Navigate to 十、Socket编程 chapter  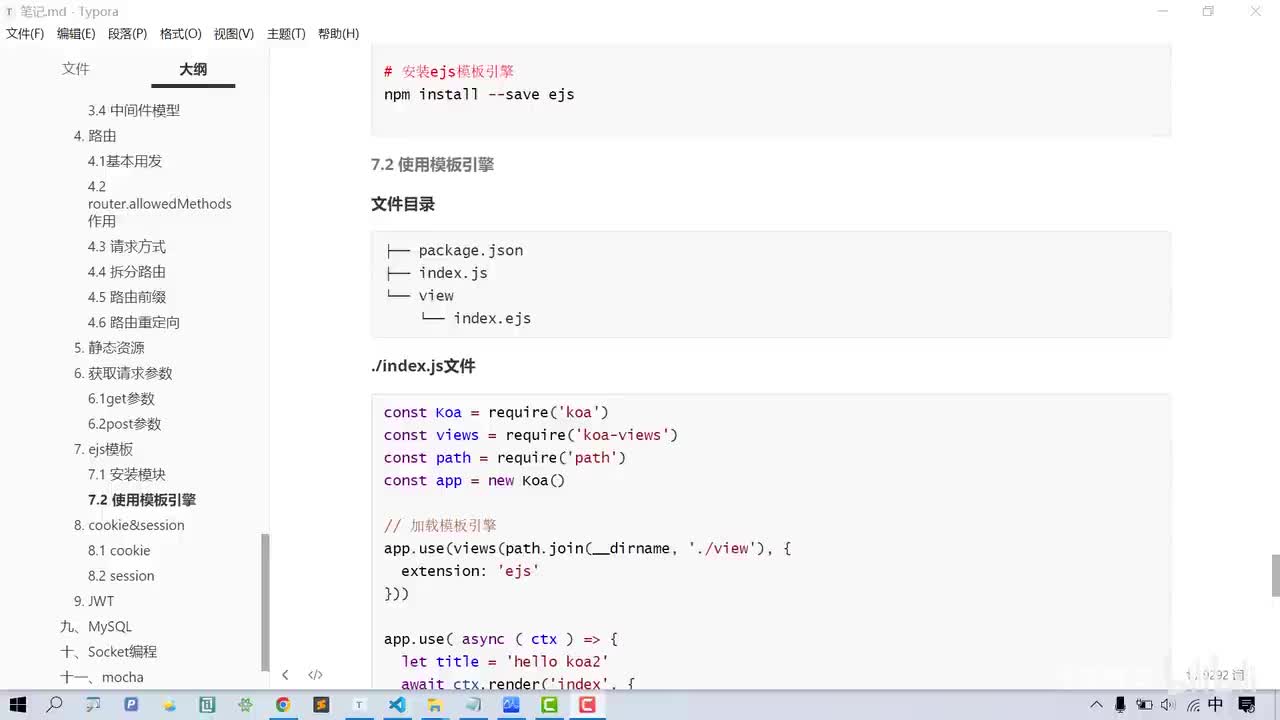click(x=109, y=652)
